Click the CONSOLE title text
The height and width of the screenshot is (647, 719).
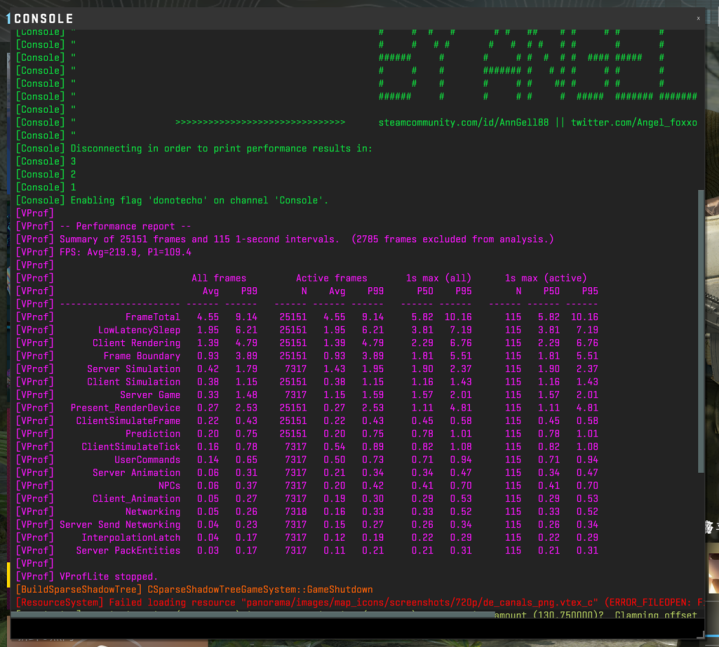pyautogui.click(x=42, y=18)
